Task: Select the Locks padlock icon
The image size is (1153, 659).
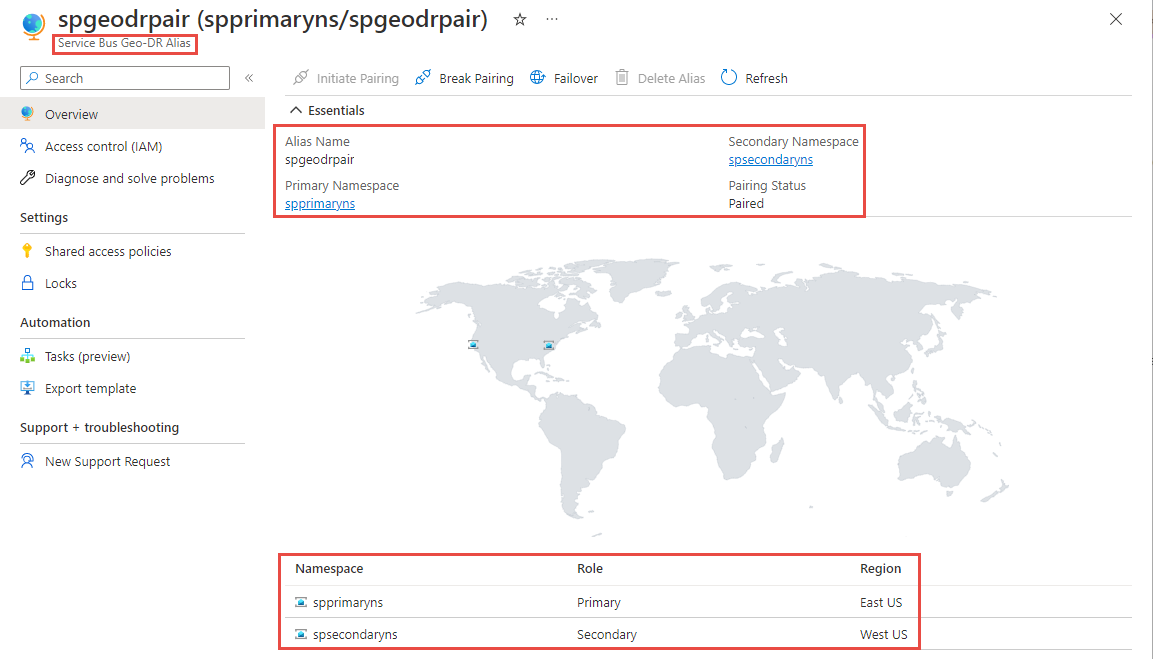Action: tap(28, 283)
